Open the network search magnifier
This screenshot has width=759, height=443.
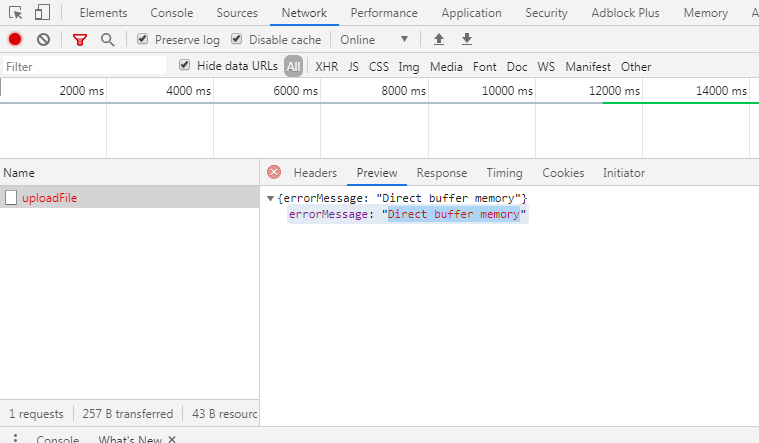[107, 40]
